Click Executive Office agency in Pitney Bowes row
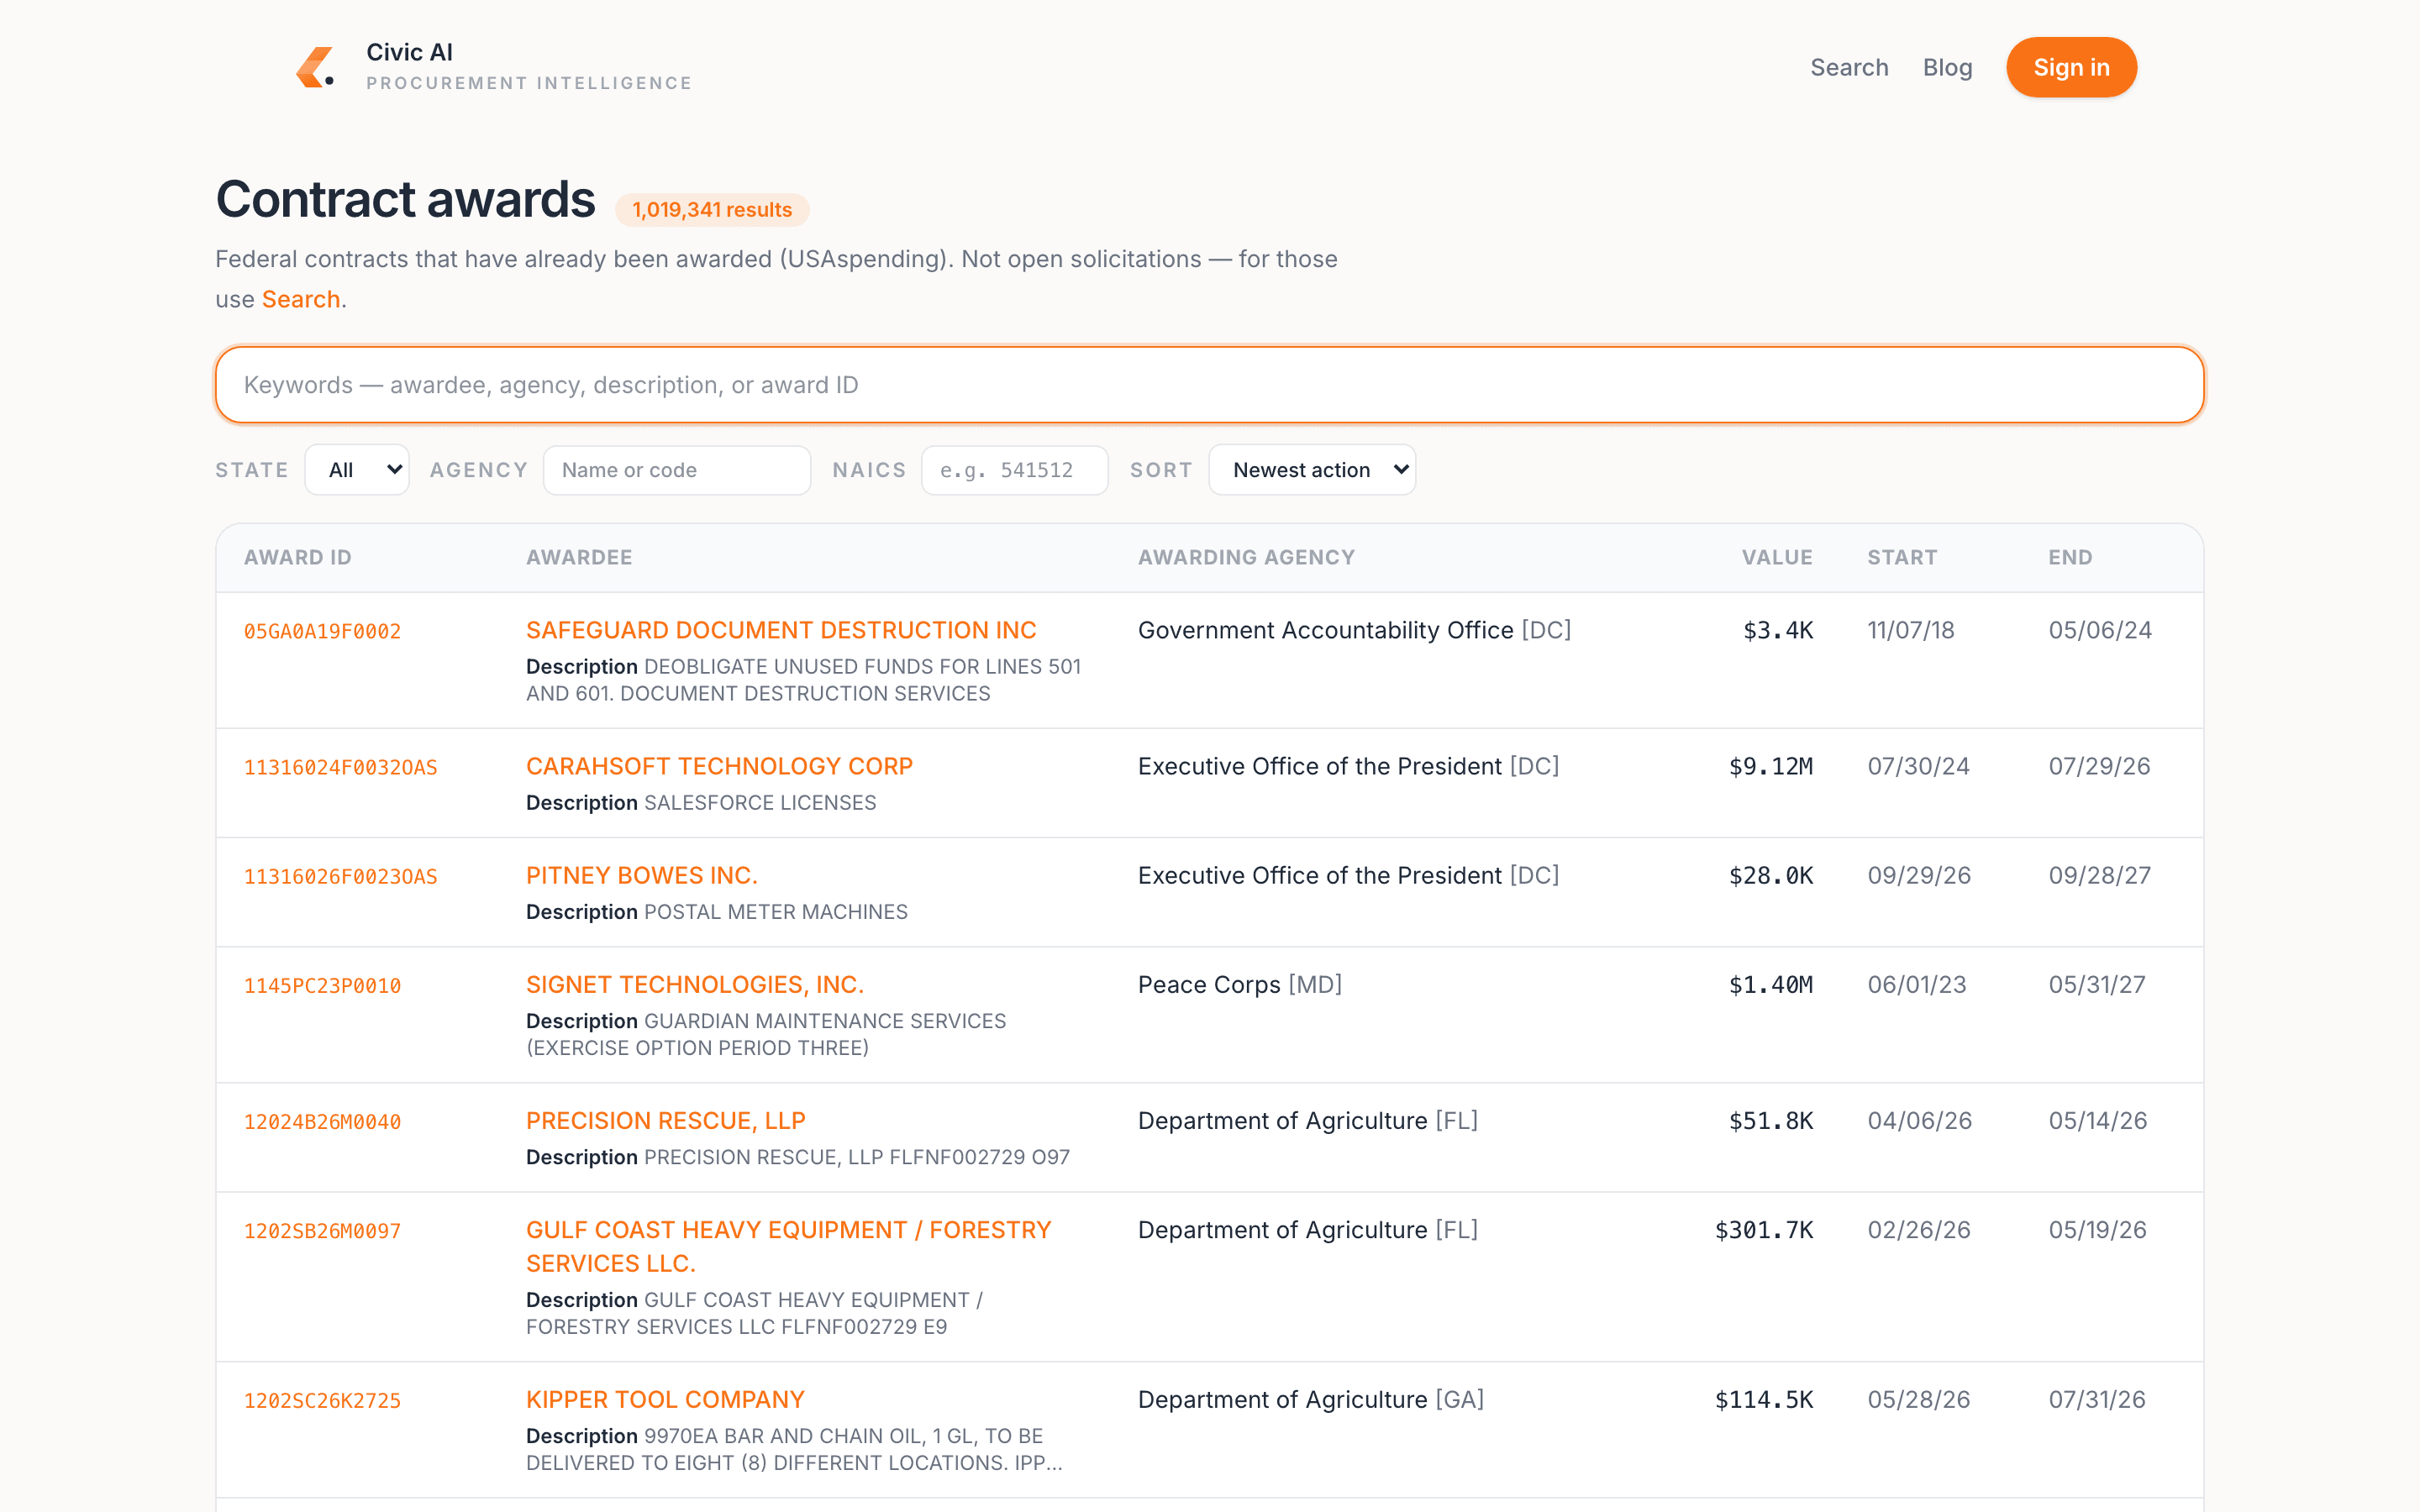 click(1348, 875)
